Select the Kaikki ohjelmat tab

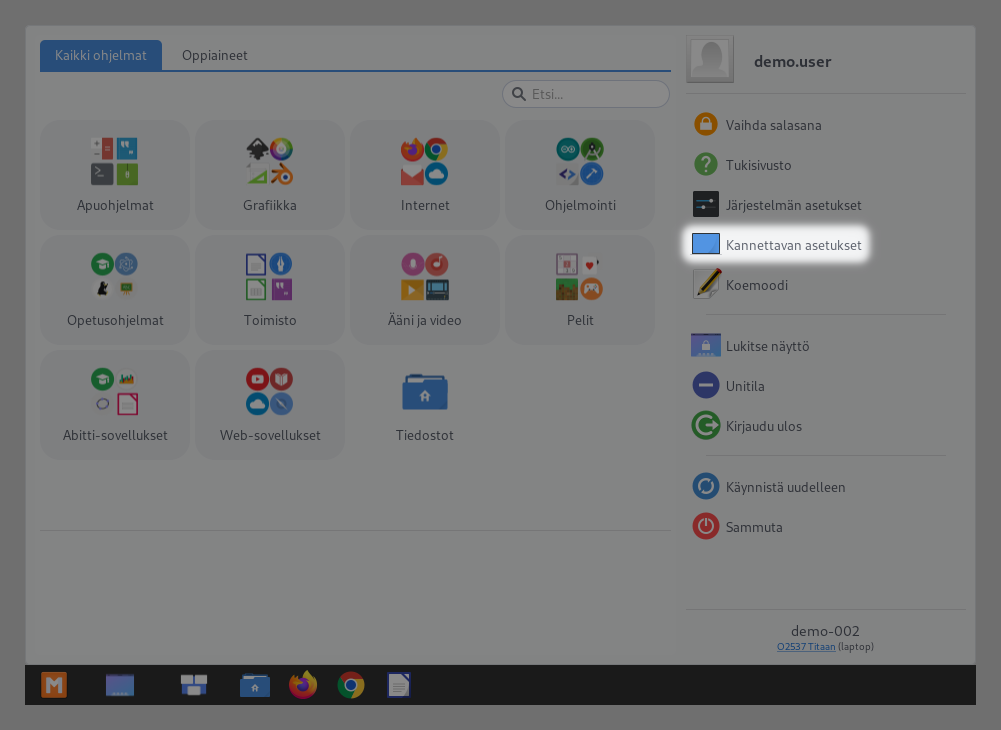click(100, 56)
